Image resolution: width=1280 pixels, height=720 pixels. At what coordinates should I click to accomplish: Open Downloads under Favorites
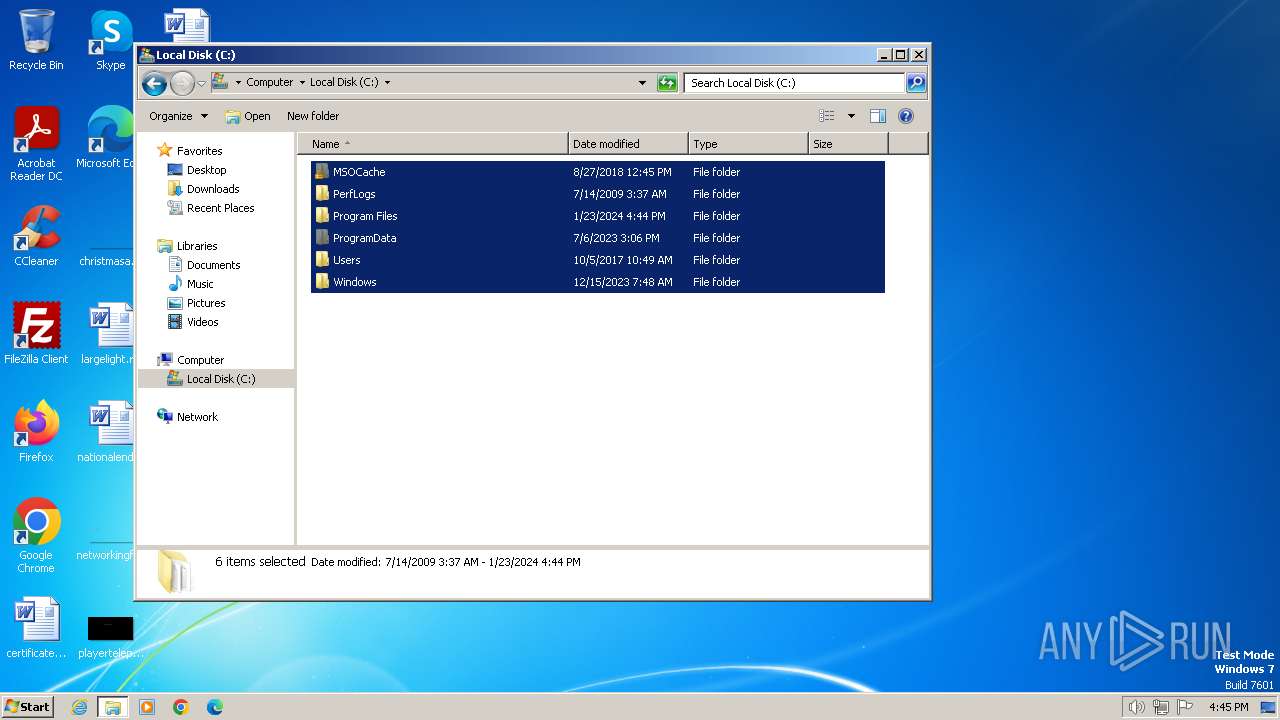click(212, 189)
